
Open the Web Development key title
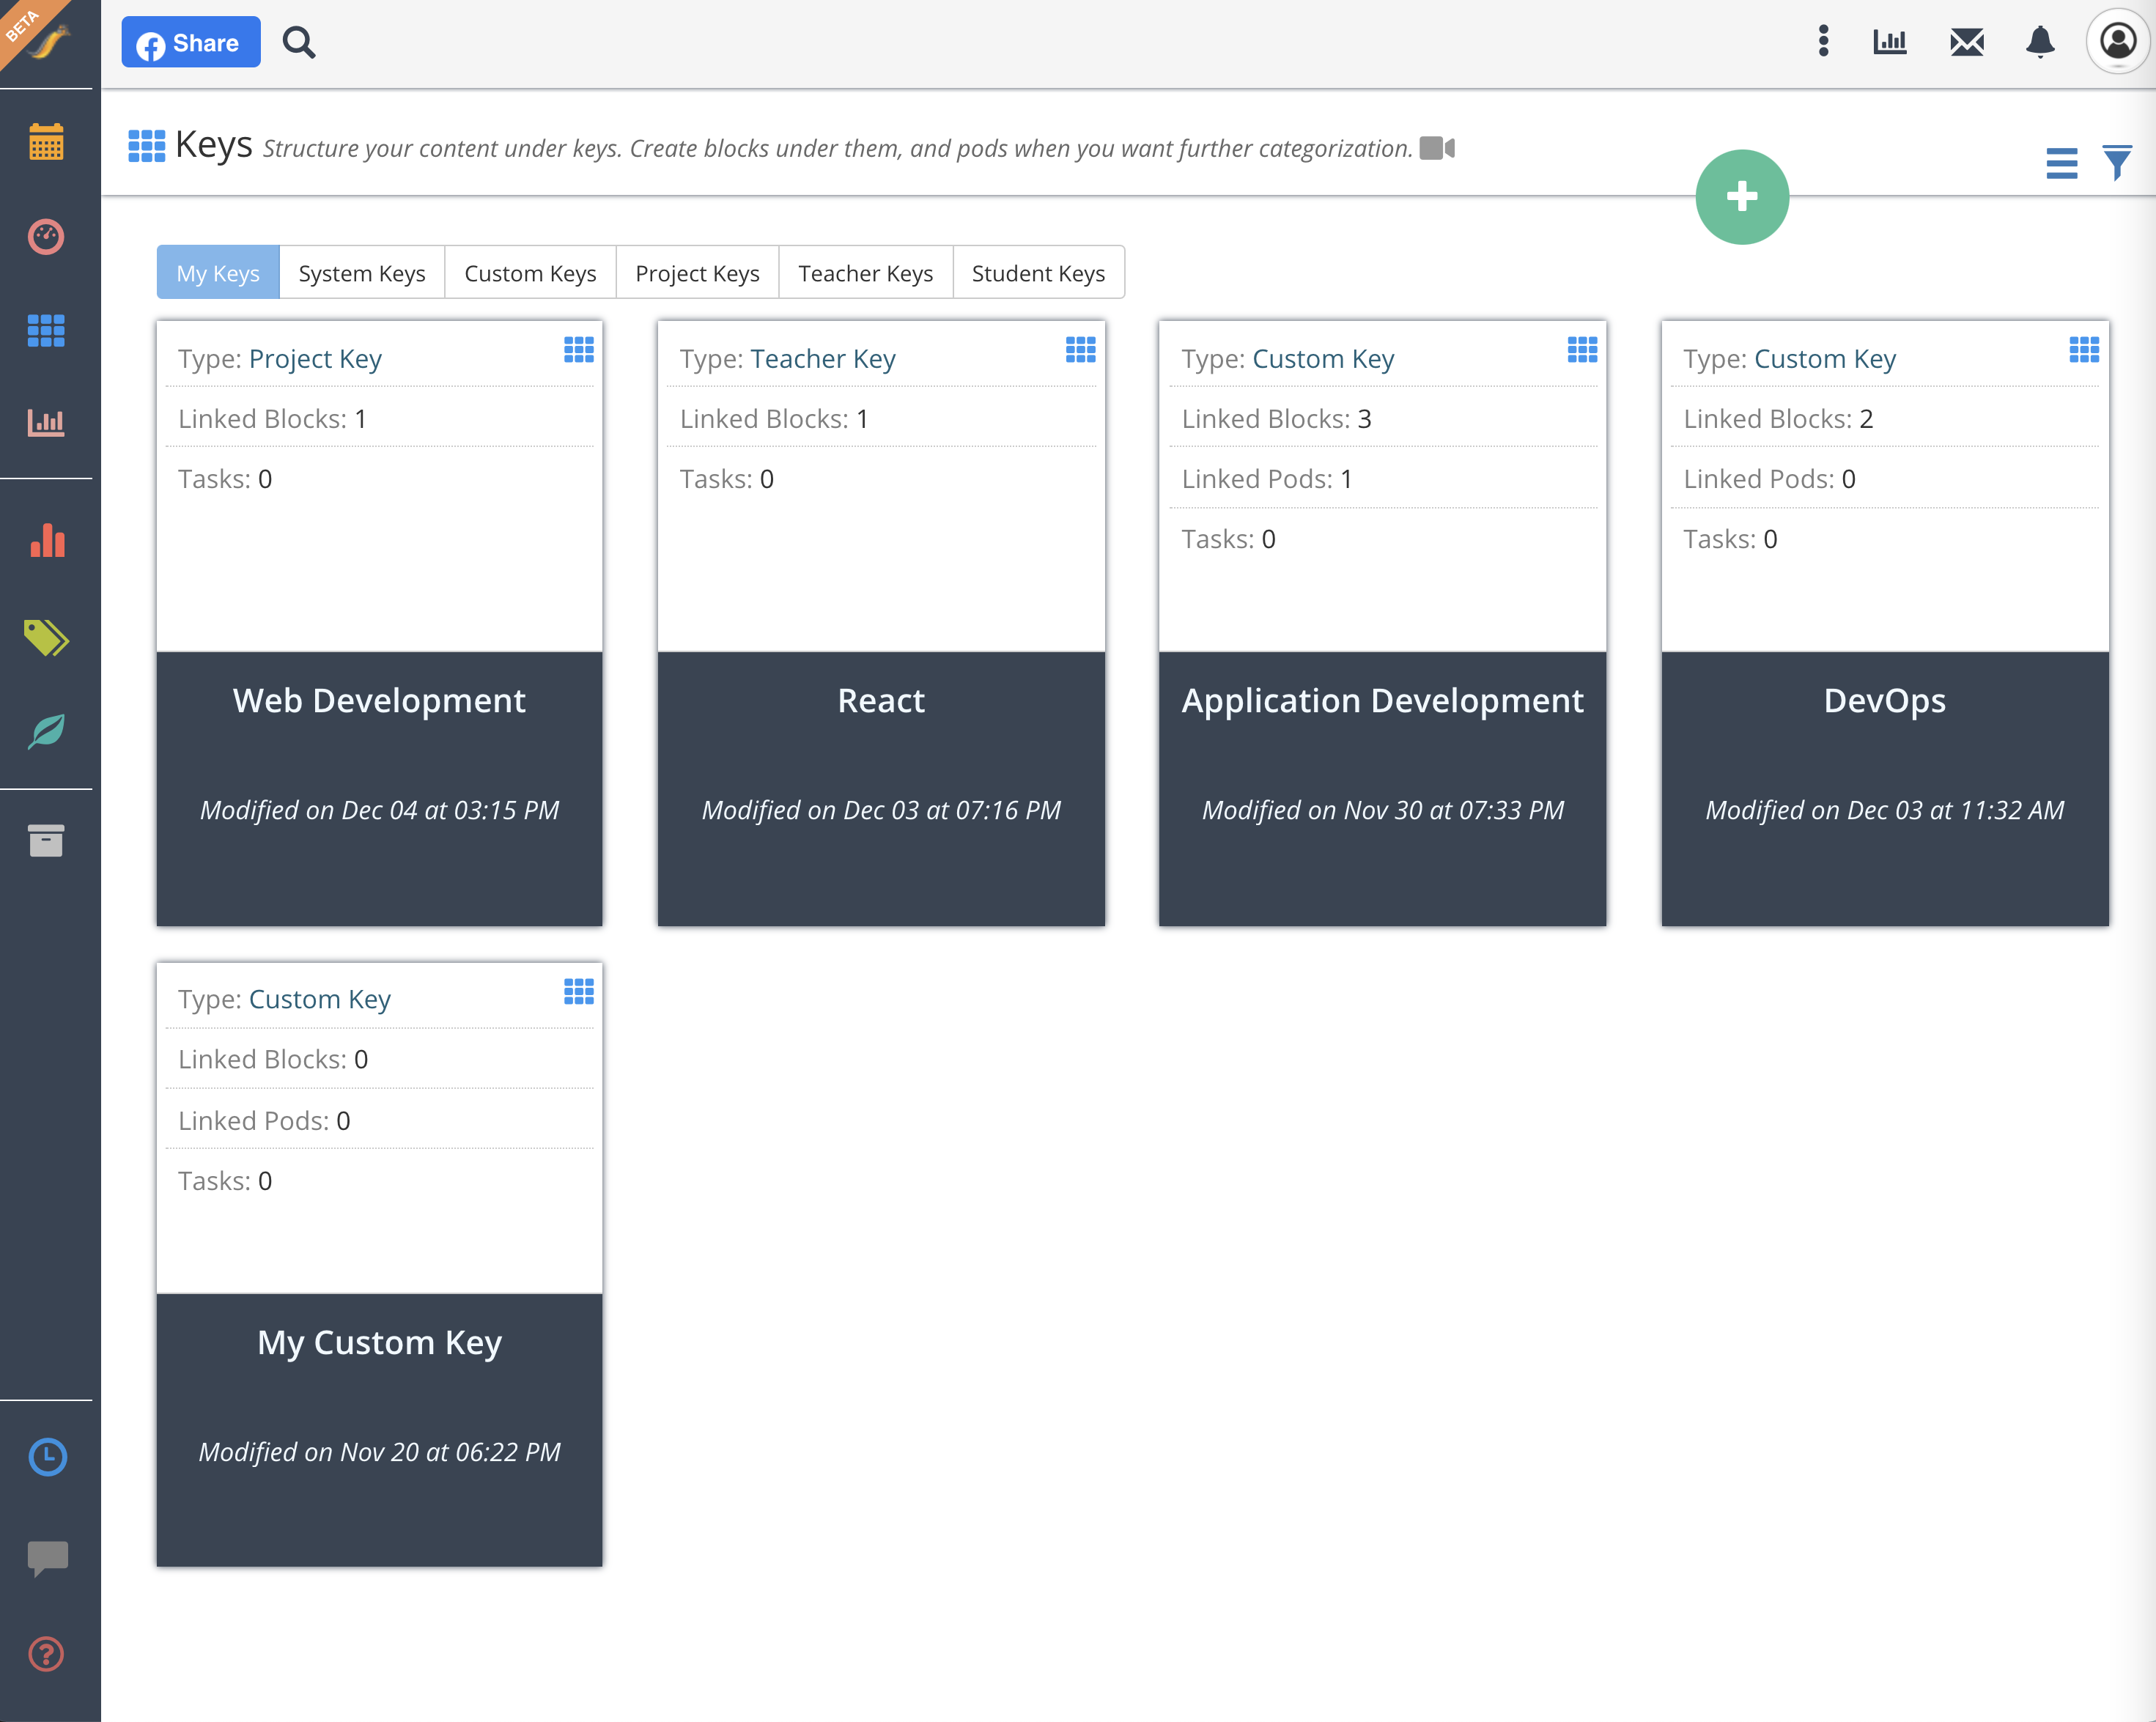(379, 700)
